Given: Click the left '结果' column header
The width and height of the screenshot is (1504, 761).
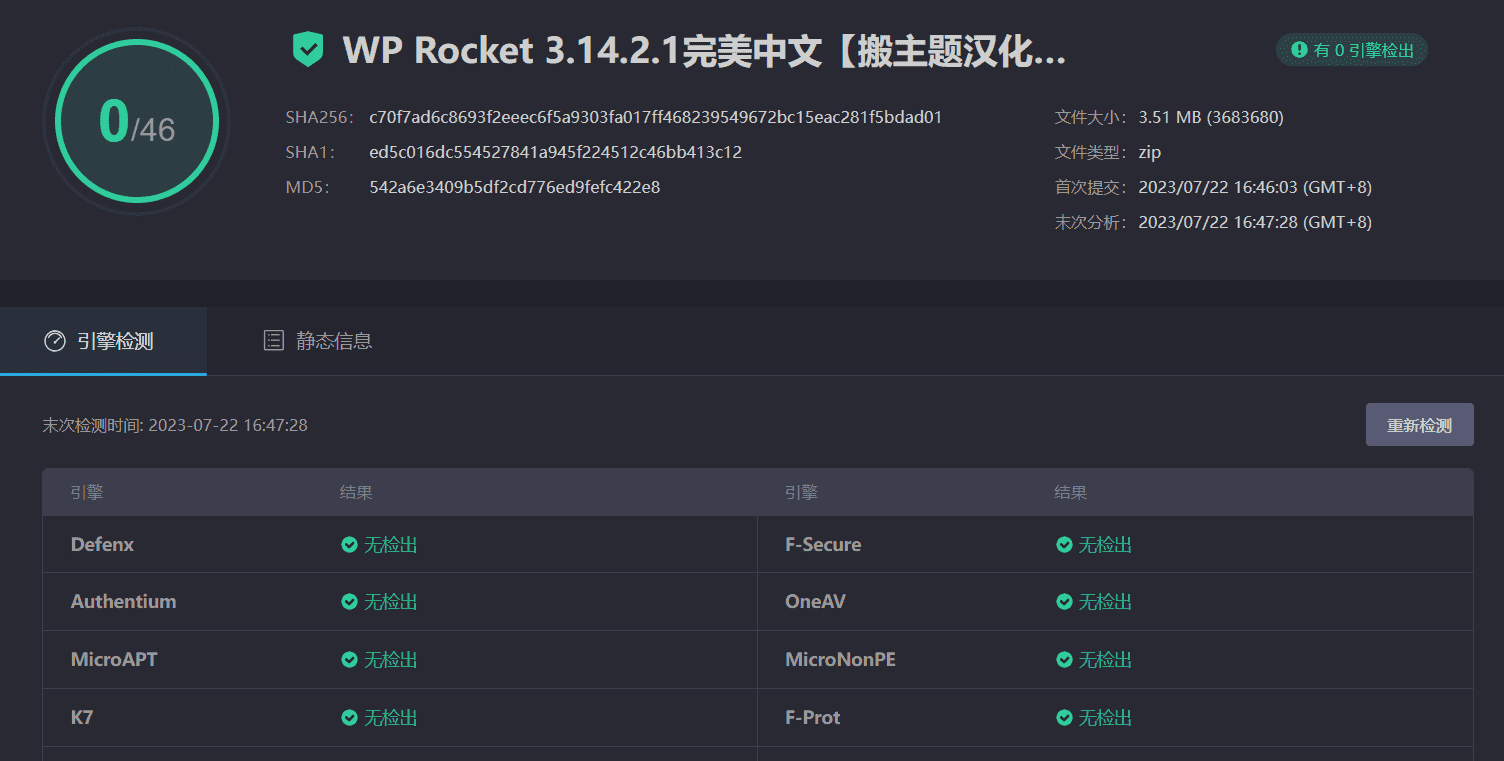Looking at the screenshot, I should tap(356, 492).
